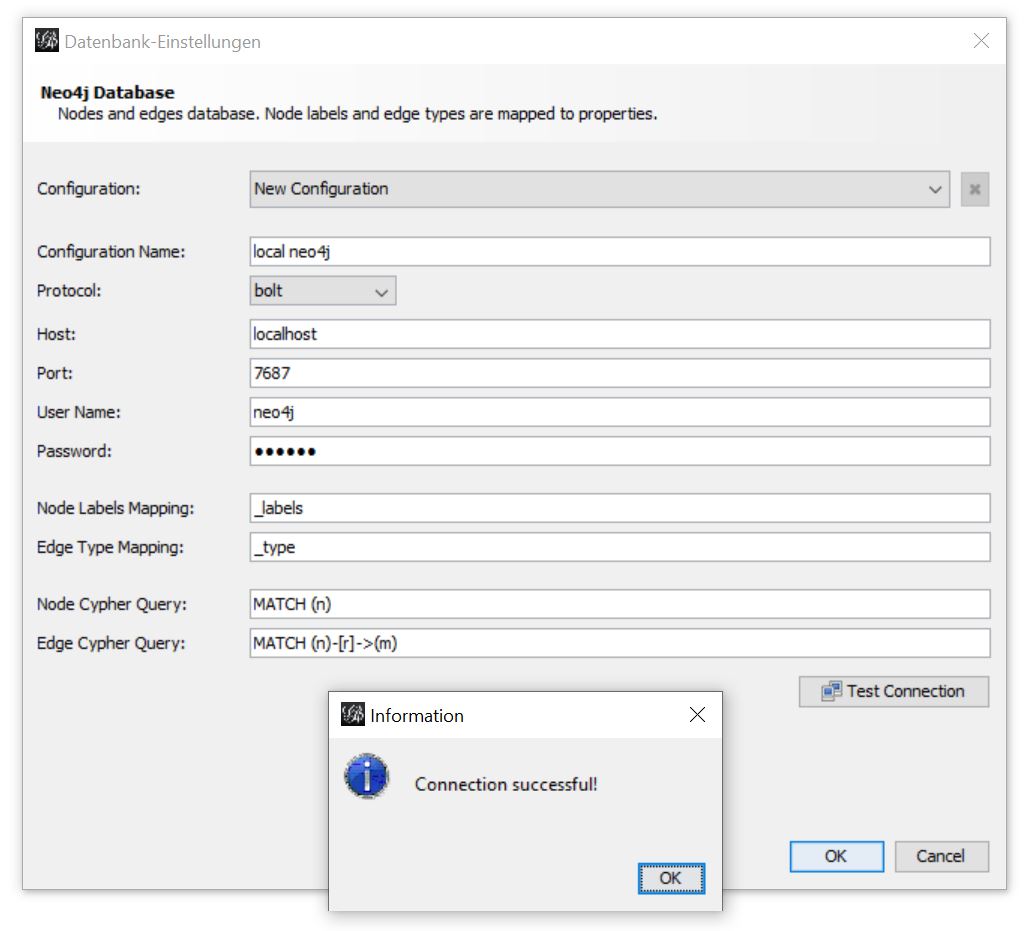The image size is (1029, 931).
Task: Click the Gephi icon in Information title bar
Action: click(352, 714)
